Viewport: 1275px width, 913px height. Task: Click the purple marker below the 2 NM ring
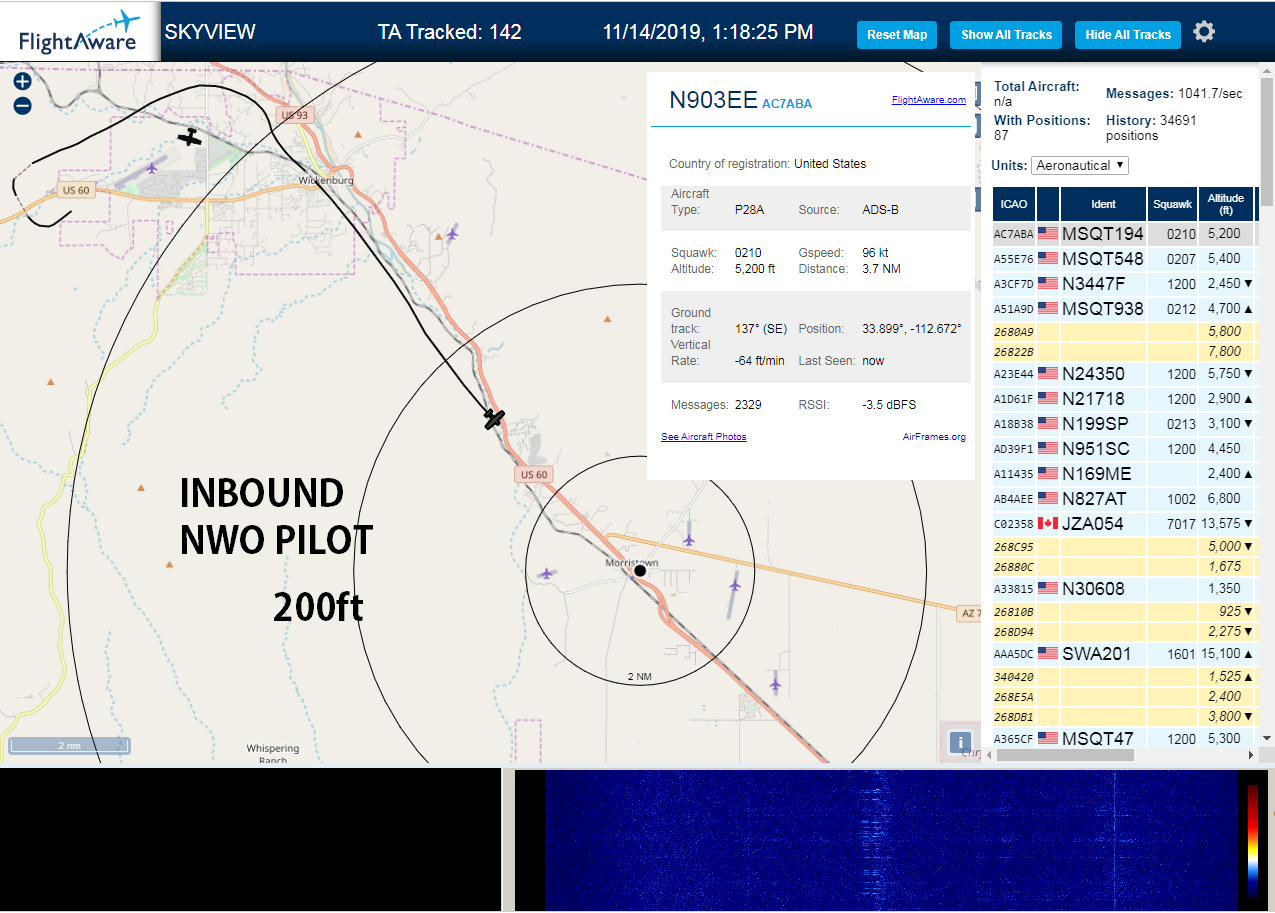(x=775, y=683)
